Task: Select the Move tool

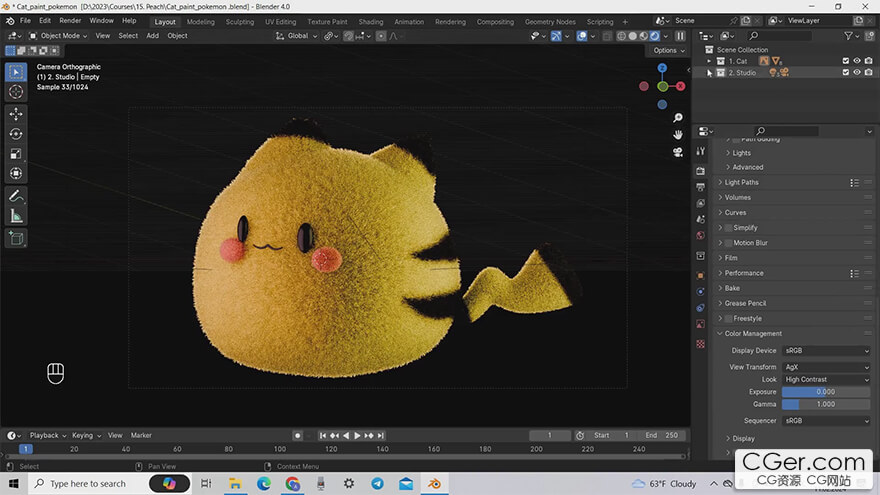Action: tap(16, 114)
